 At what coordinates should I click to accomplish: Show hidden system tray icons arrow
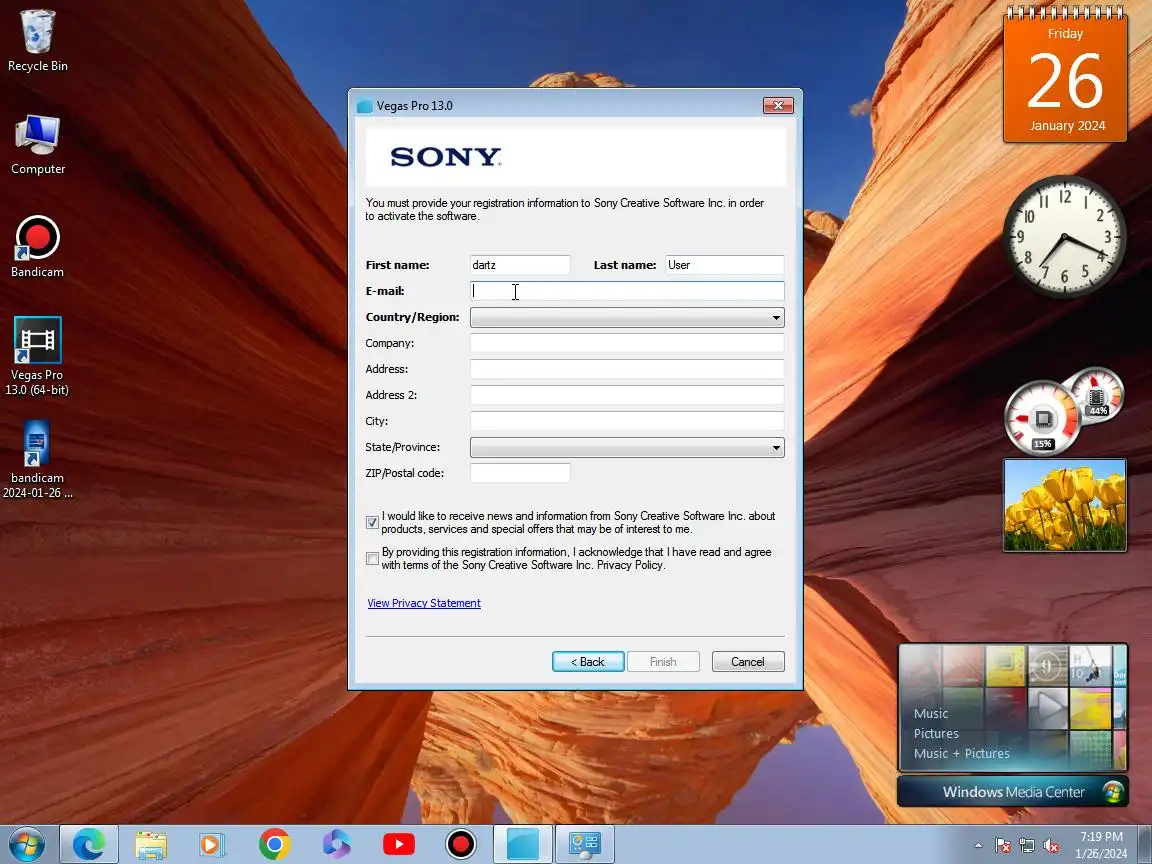click(x=978, y=846)
